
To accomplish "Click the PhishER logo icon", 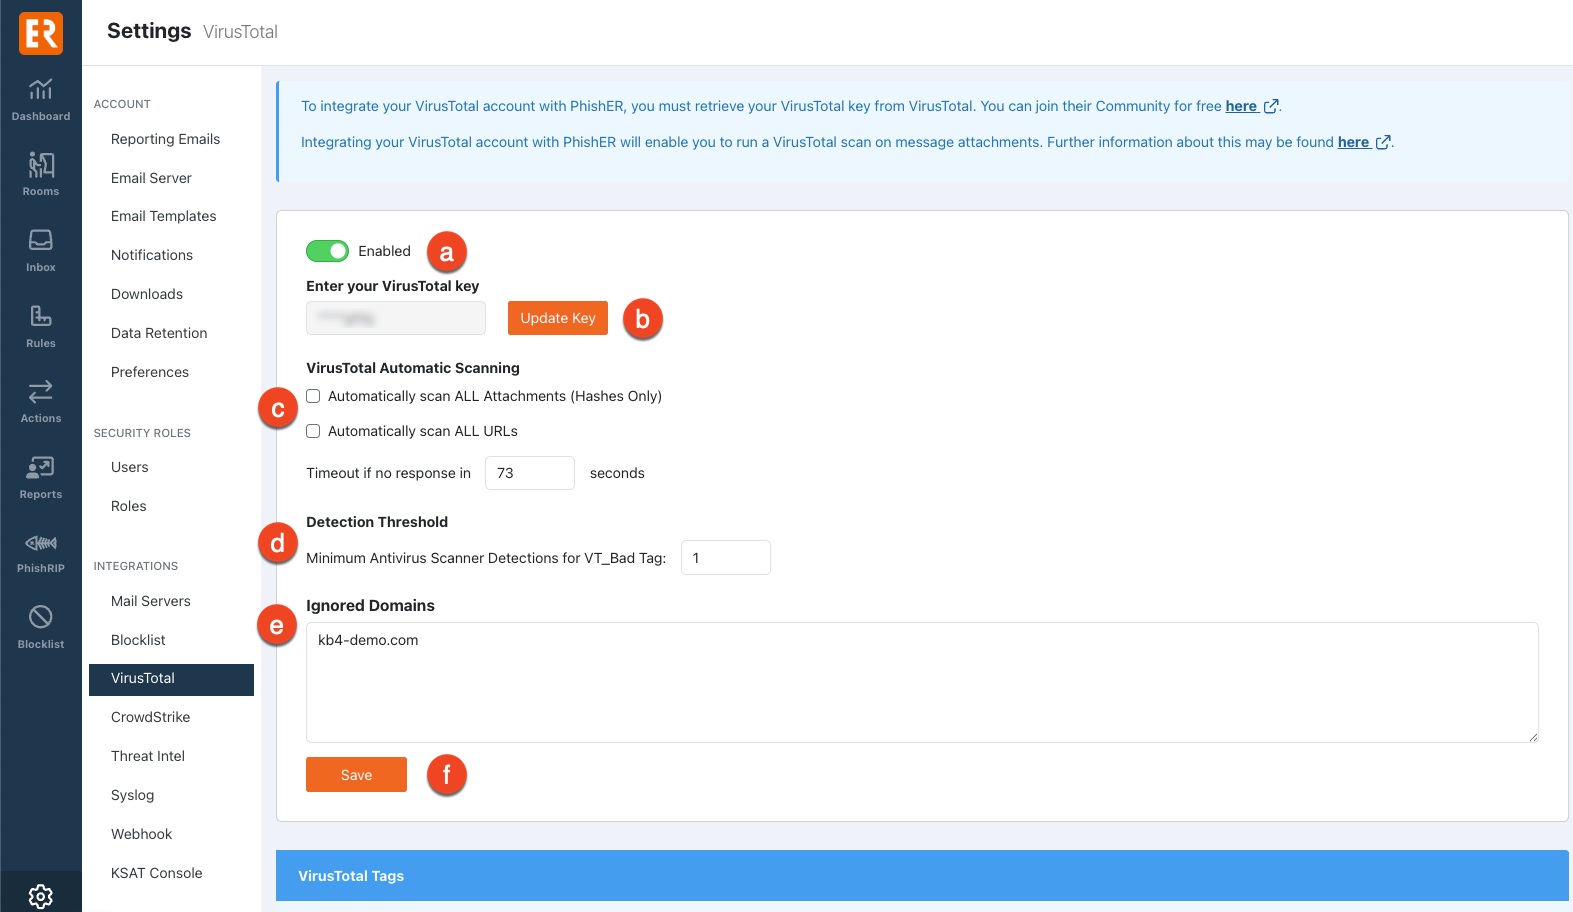I will (x=41, y=33).
